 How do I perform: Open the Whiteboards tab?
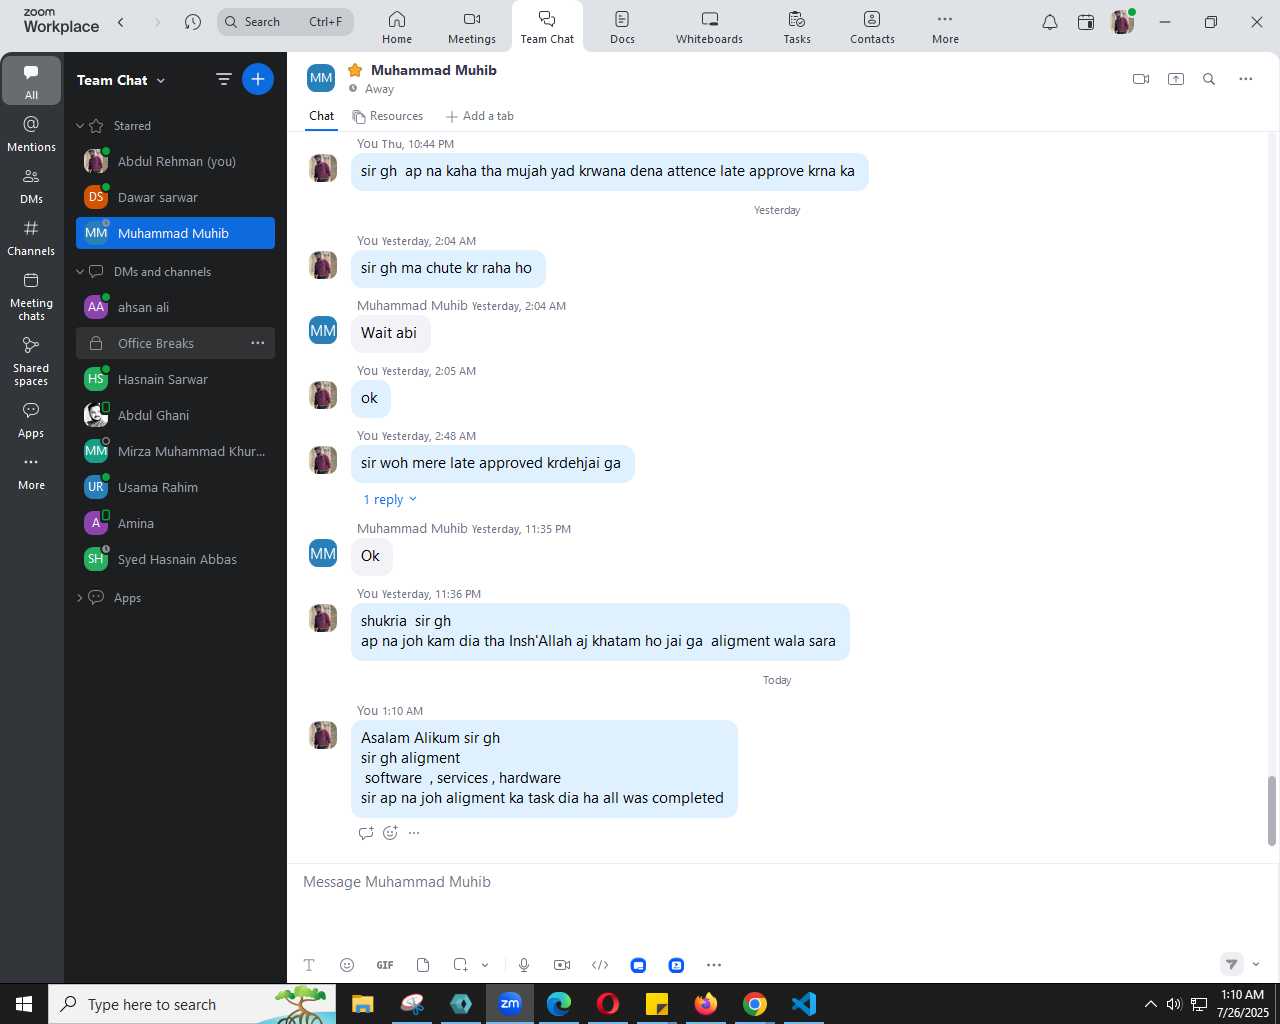coord(709,27)
